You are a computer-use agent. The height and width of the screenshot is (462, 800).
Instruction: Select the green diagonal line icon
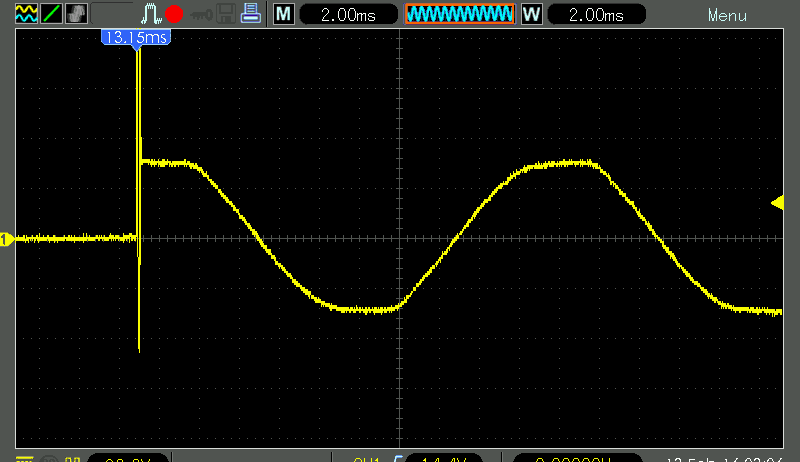[x=52, y=14]
